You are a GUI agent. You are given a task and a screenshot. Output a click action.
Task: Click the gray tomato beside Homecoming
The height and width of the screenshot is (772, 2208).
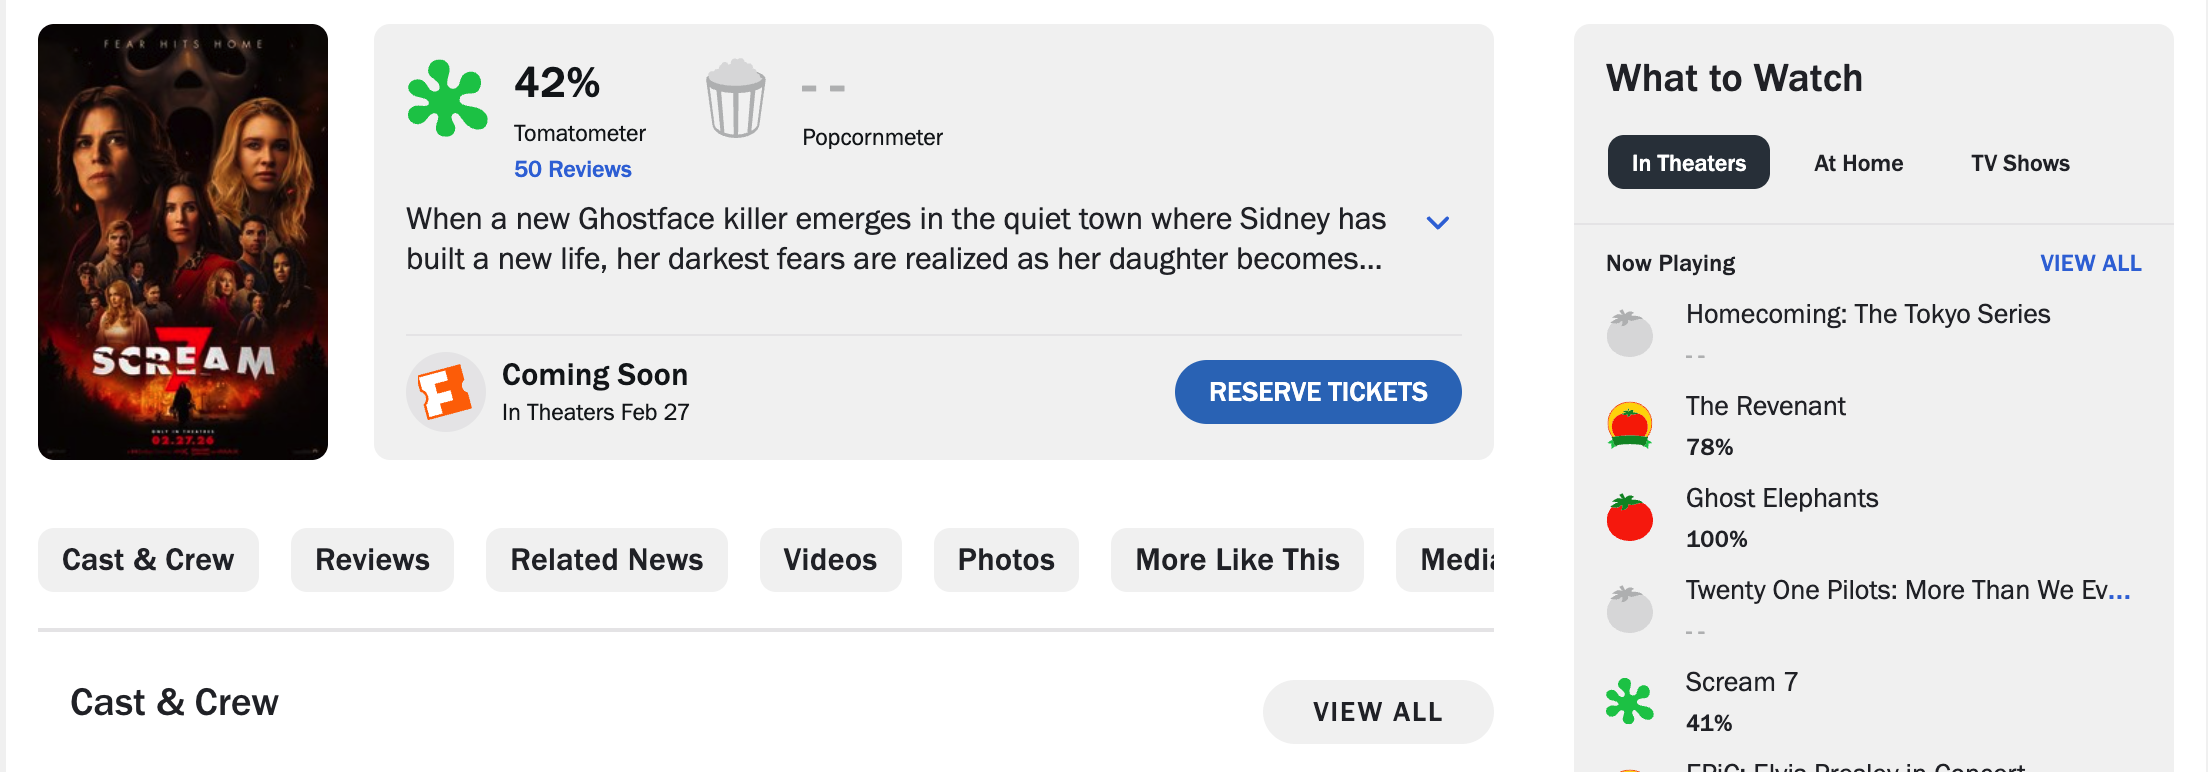click(1629, 333)
